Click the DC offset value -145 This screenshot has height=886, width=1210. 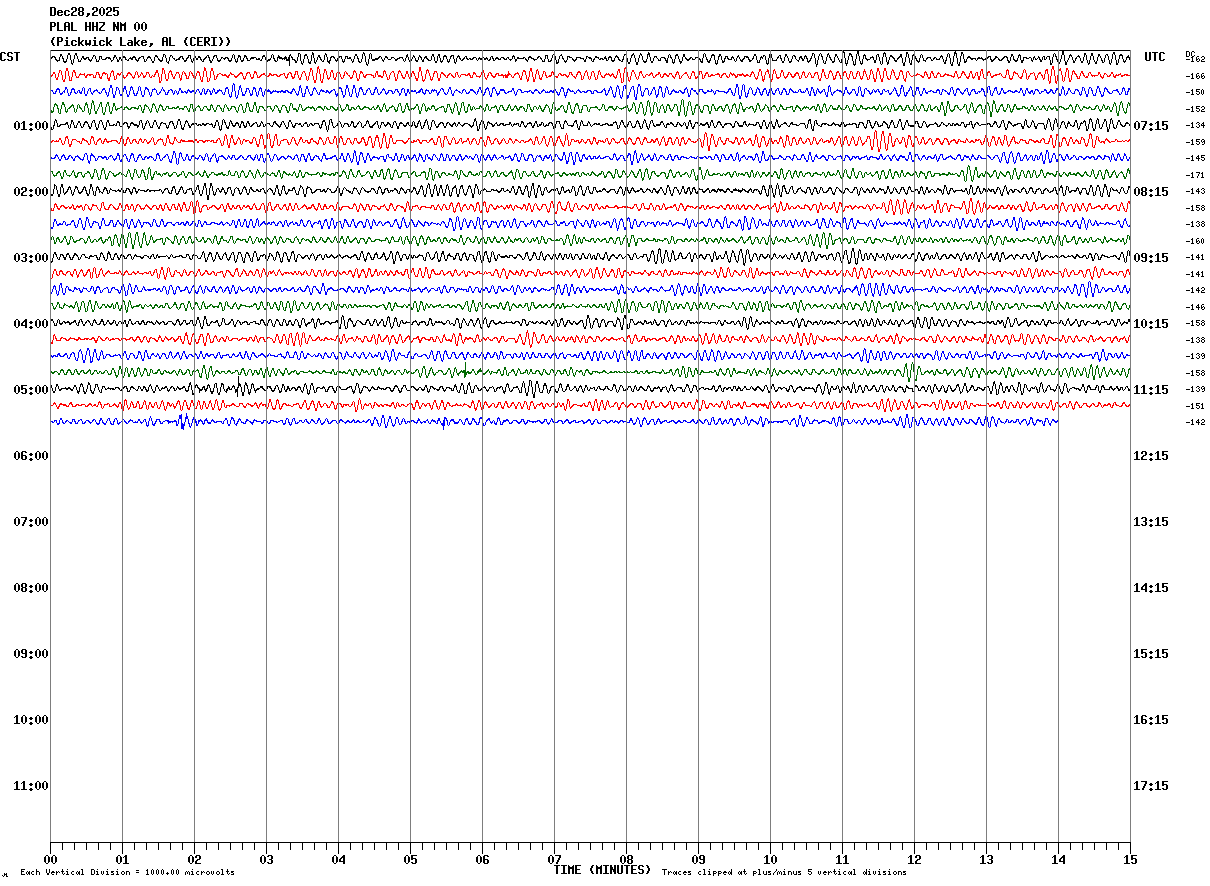coord(1195,158)
